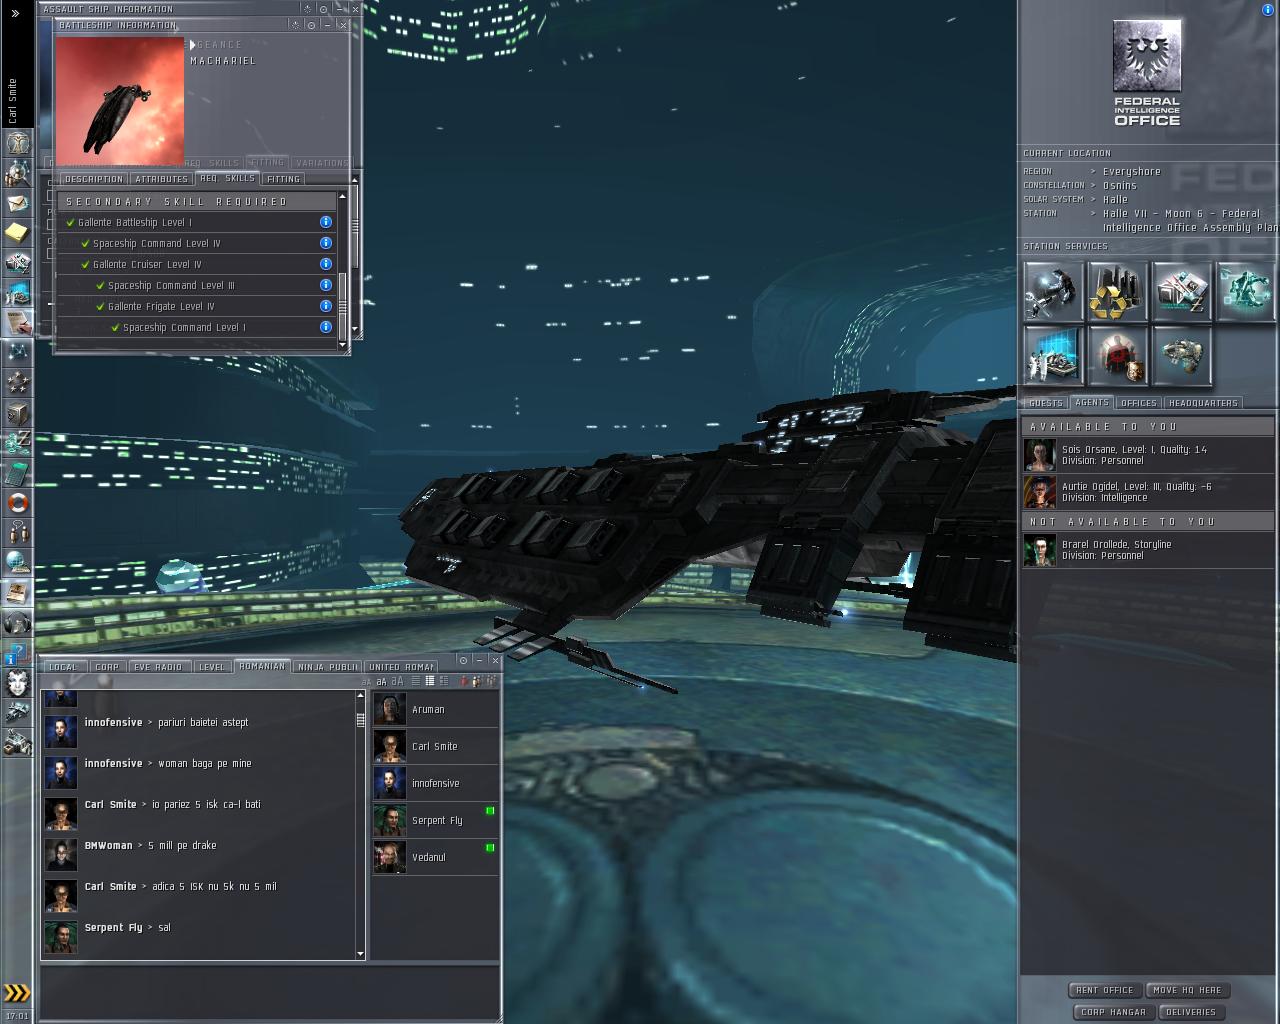This screenshot has height=1024, width=1280.
Task: Open the ship module station service icon
Action: click(x=1182, y=355)
